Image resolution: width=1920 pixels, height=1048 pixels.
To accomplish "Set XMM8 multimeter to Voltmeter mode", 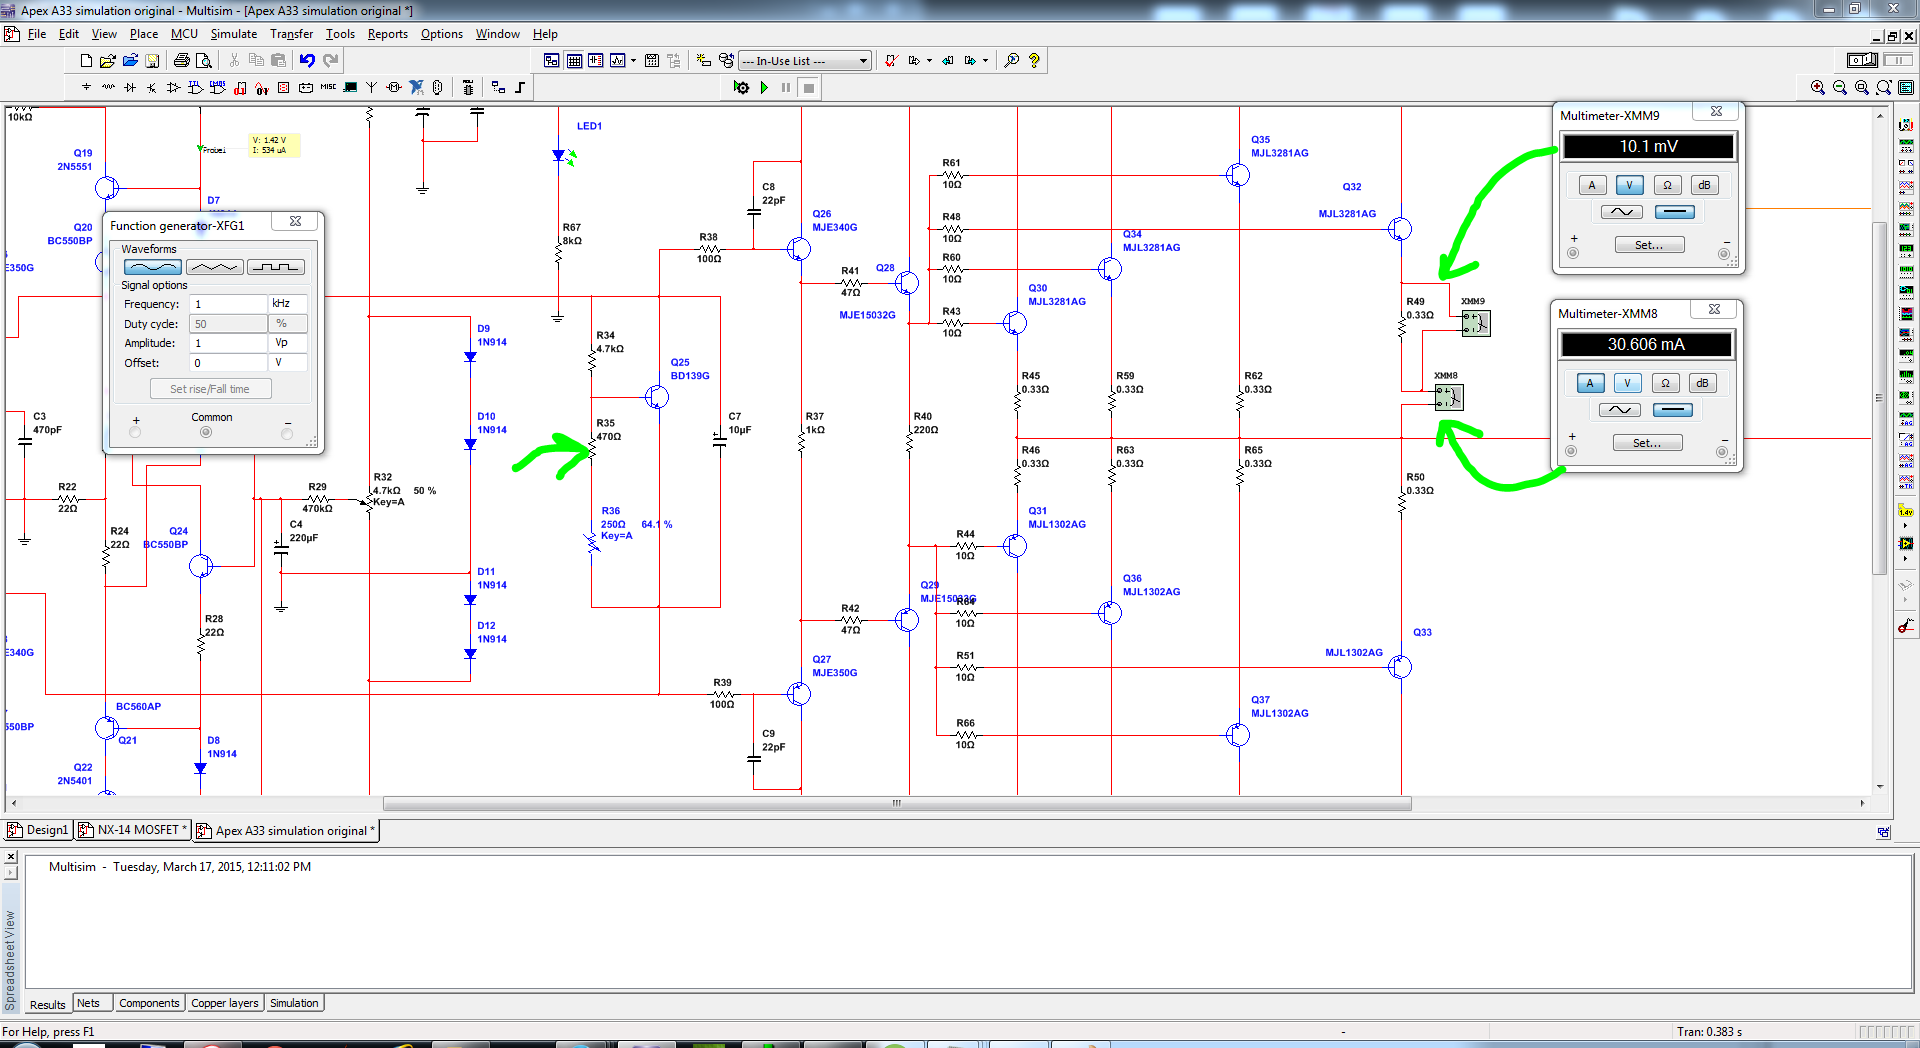I will tap(1627, 383).
